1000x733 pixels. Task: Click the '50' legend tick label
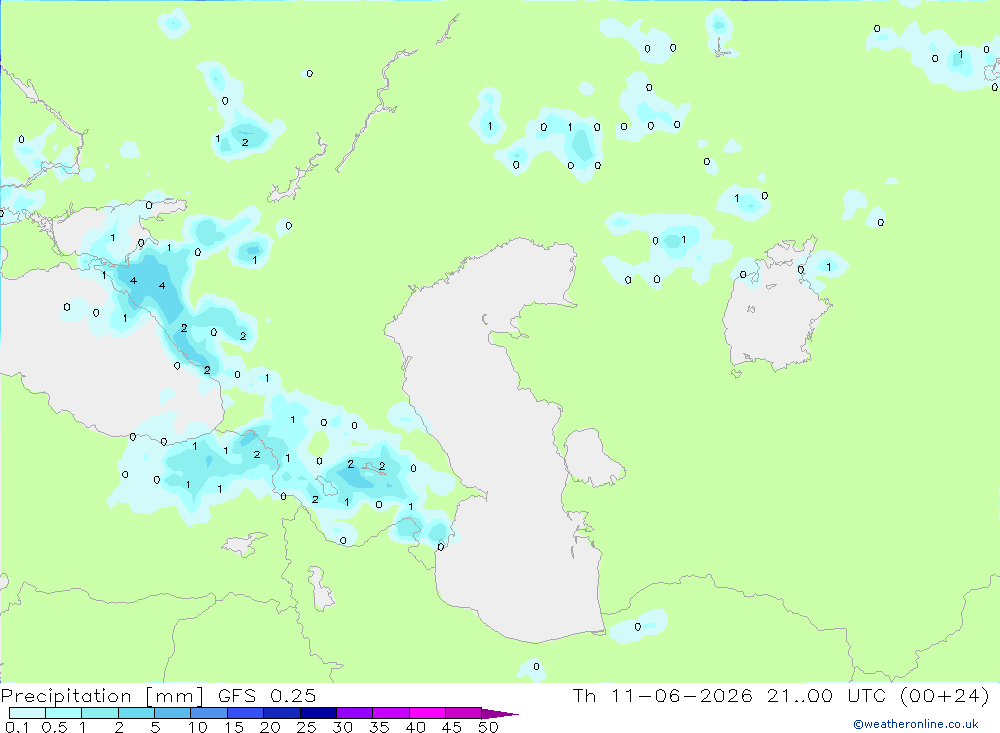[x=488, y=727]
